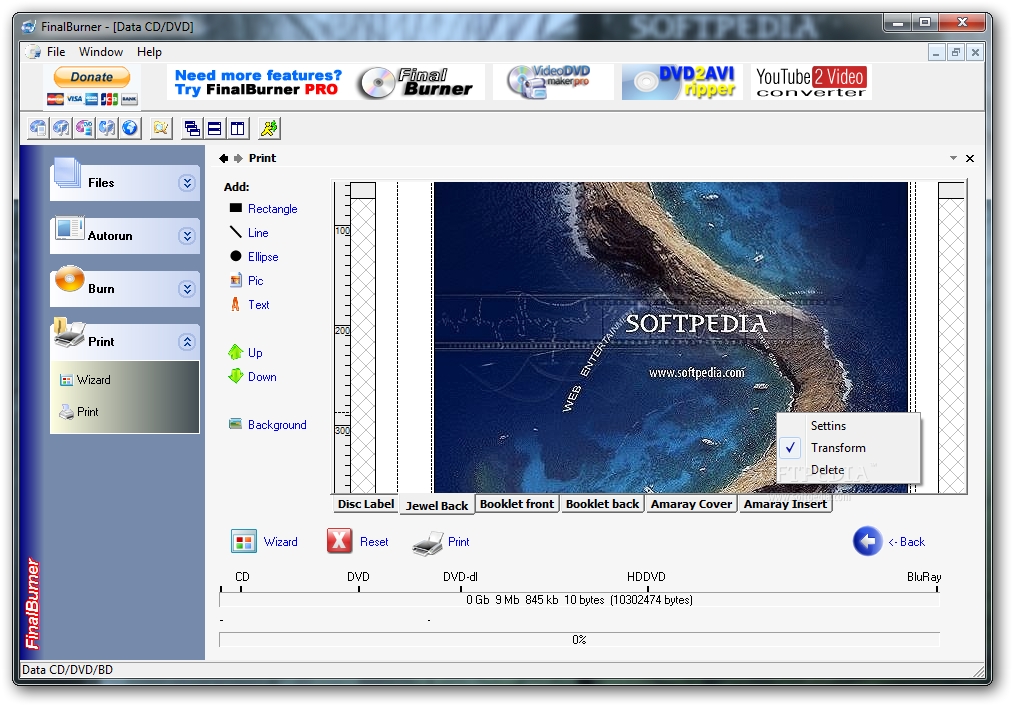Navigate back with the black left arrow

(x=224, y=158)
